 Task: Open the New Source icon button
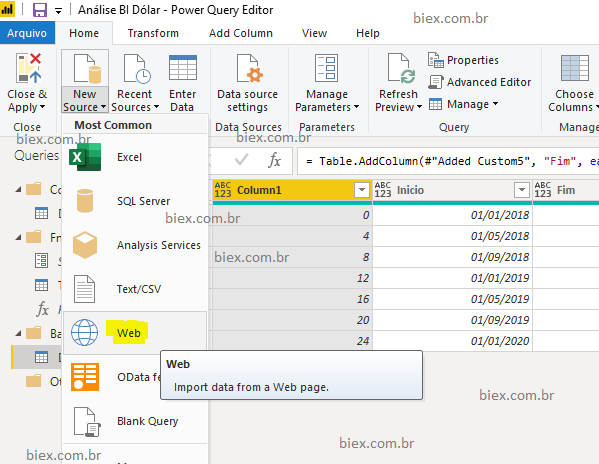87,69
